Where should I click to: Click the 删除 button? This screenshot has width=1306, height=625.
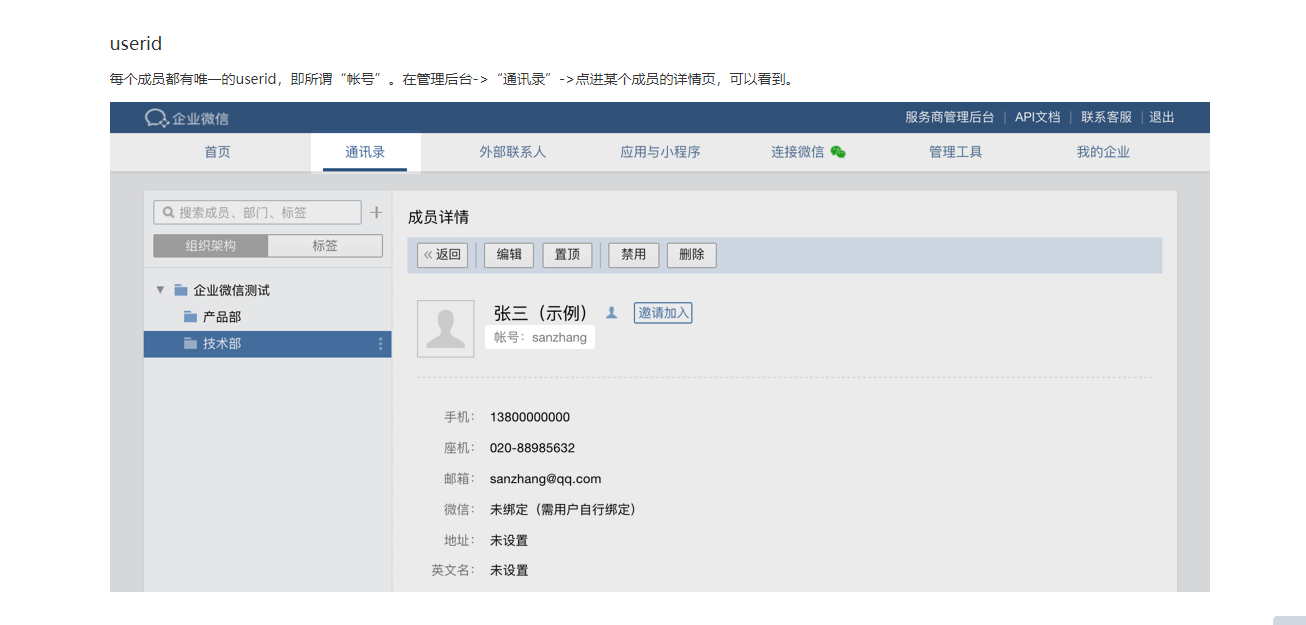691,255
